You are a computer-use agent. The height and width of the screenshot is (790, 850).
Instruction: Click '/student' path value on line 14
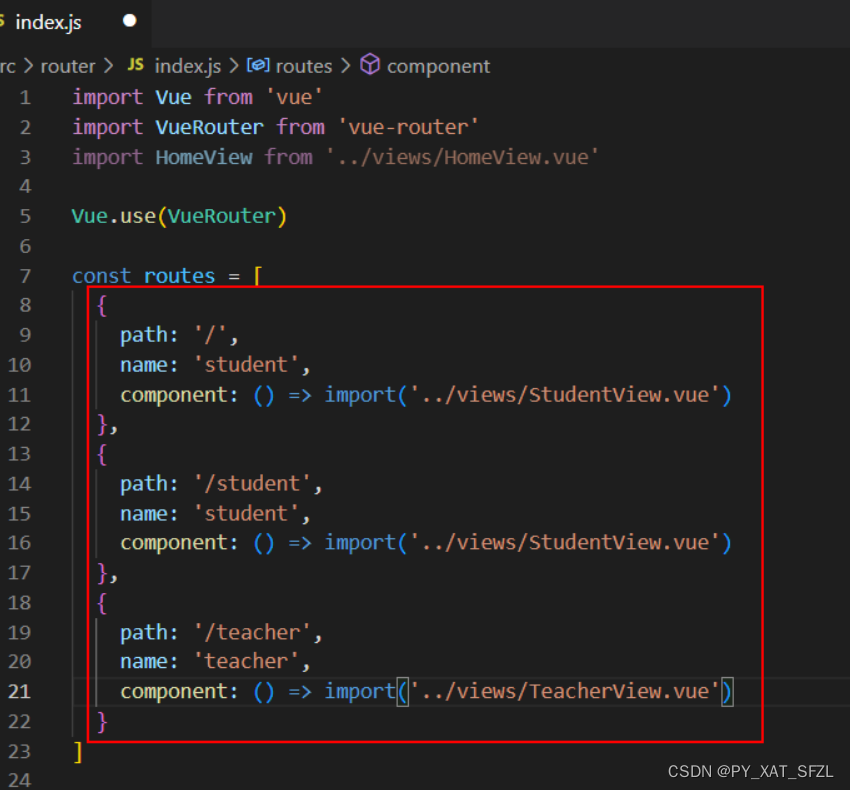tap(252, 483)
